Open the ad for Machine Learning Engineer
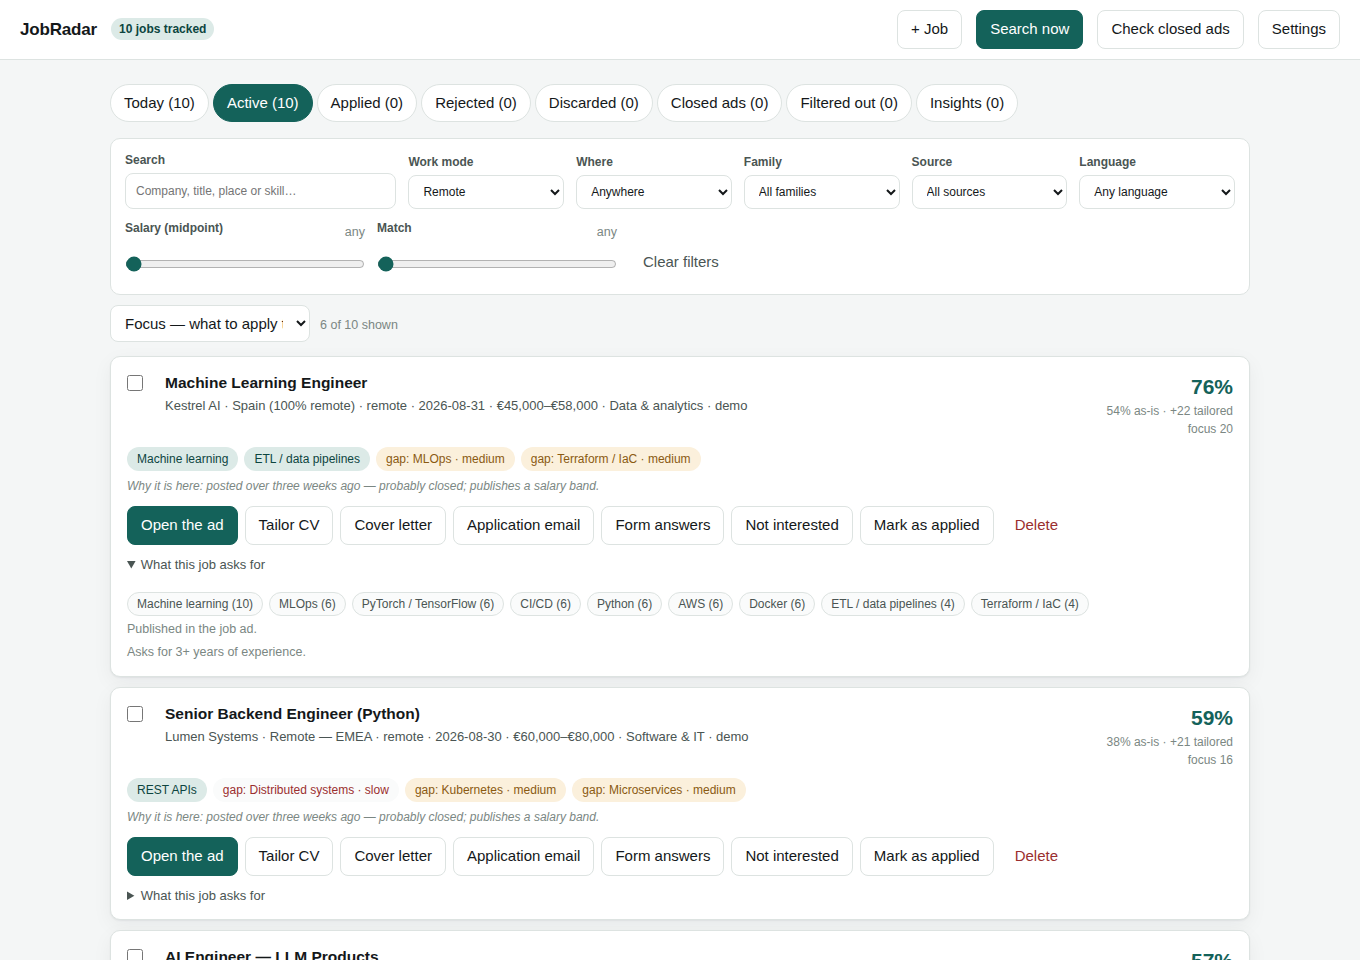1360x960 pixels. [182, 525]
